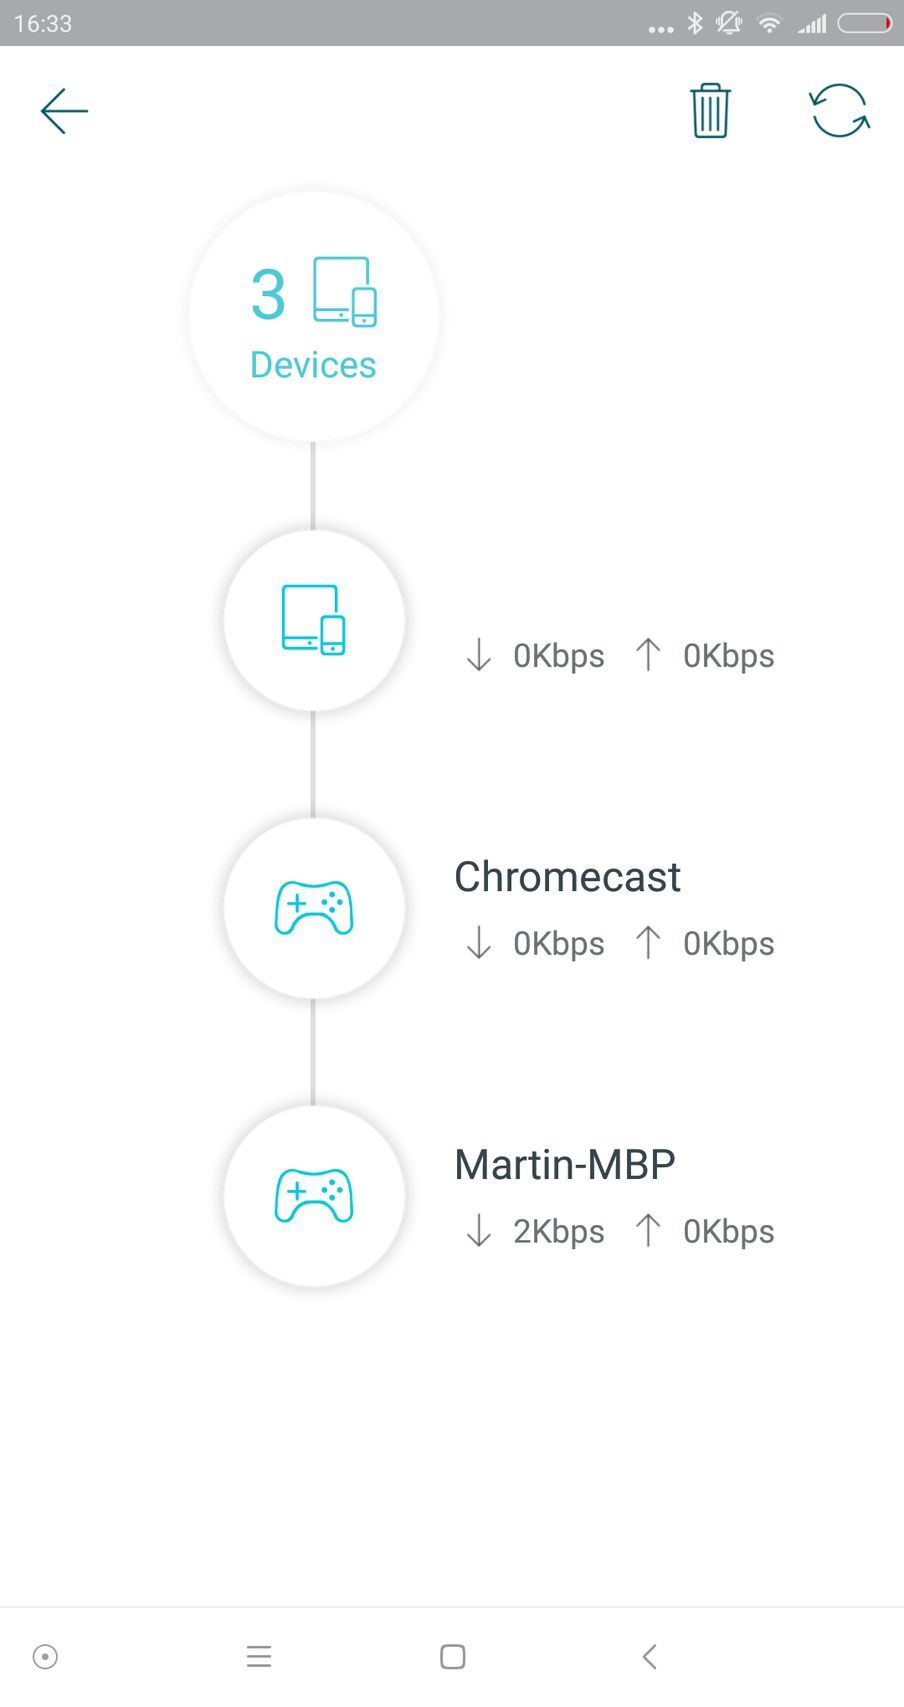This screenshot has width=904, height=1707.
Task: Tap the circle assistant button in navigation bar
Action: (x=45, y=1657)
